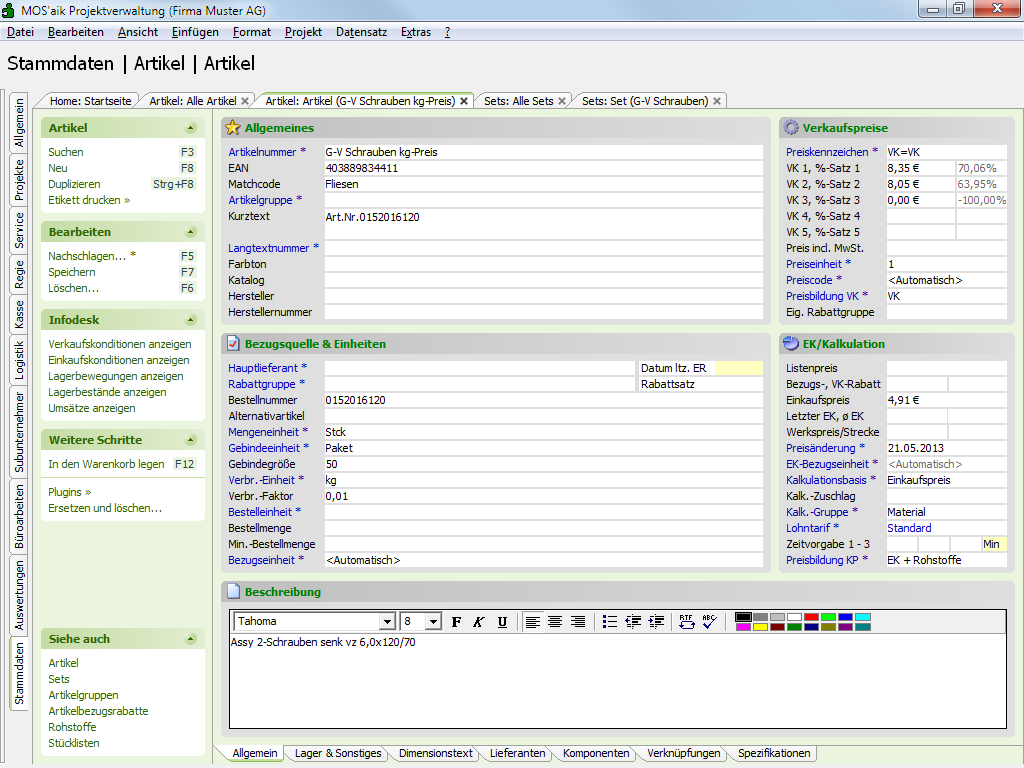The height and width of the screenshot is (768, 1024).
Task: Open the Tahoma font dropdown
Action: click(386, 622)
